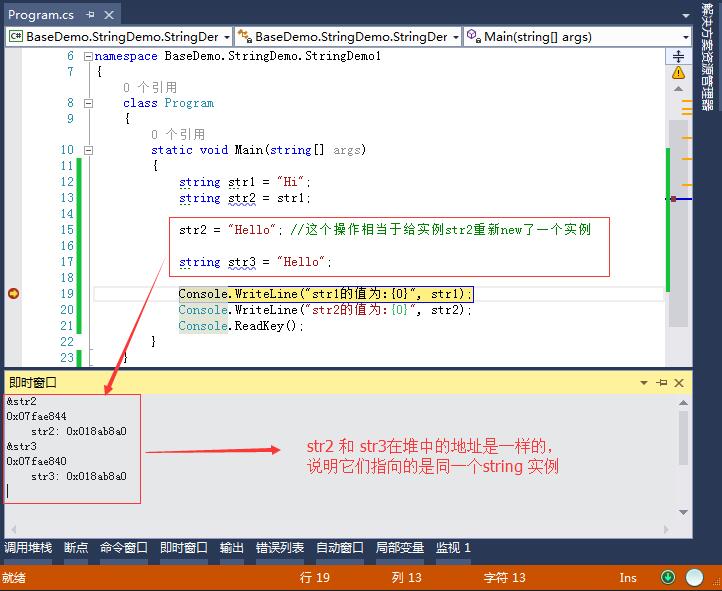The height and width of the screenshot is (591, 722).
Task: Open the Solution Explorer side tab
Action: (707, 56)
